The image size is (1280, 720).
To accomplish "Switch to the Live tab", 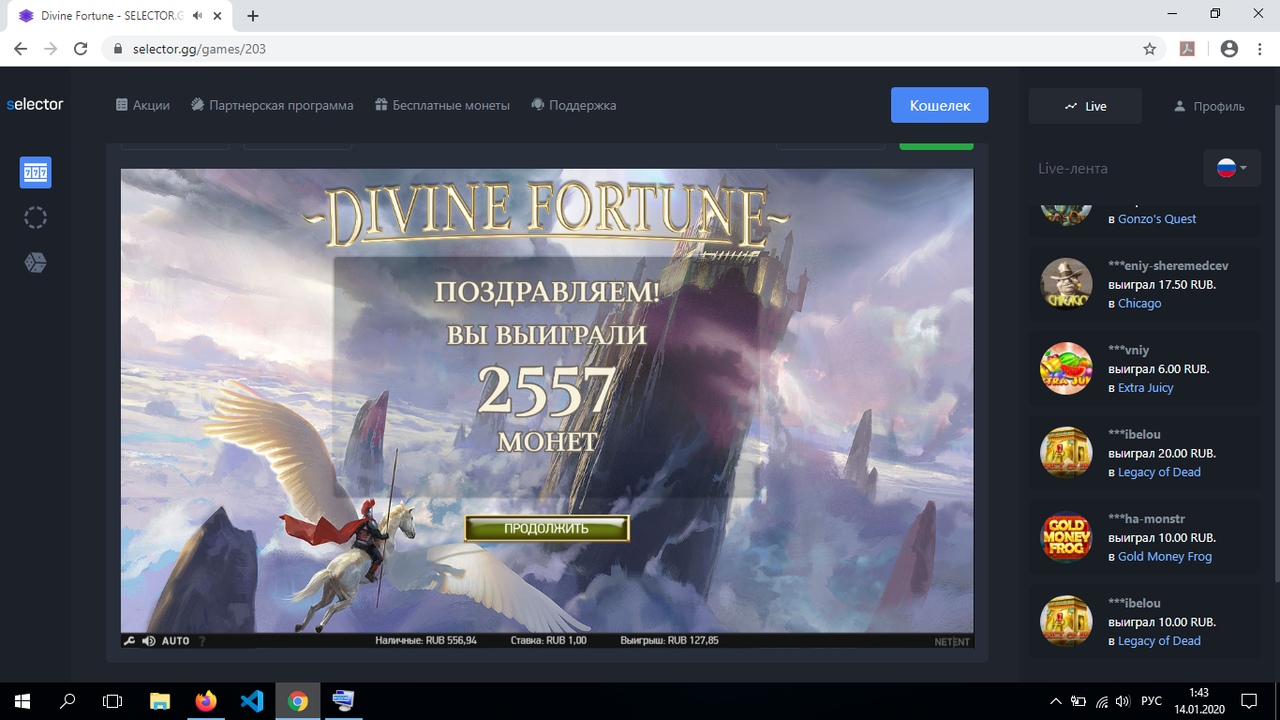I will [1086, 106].
